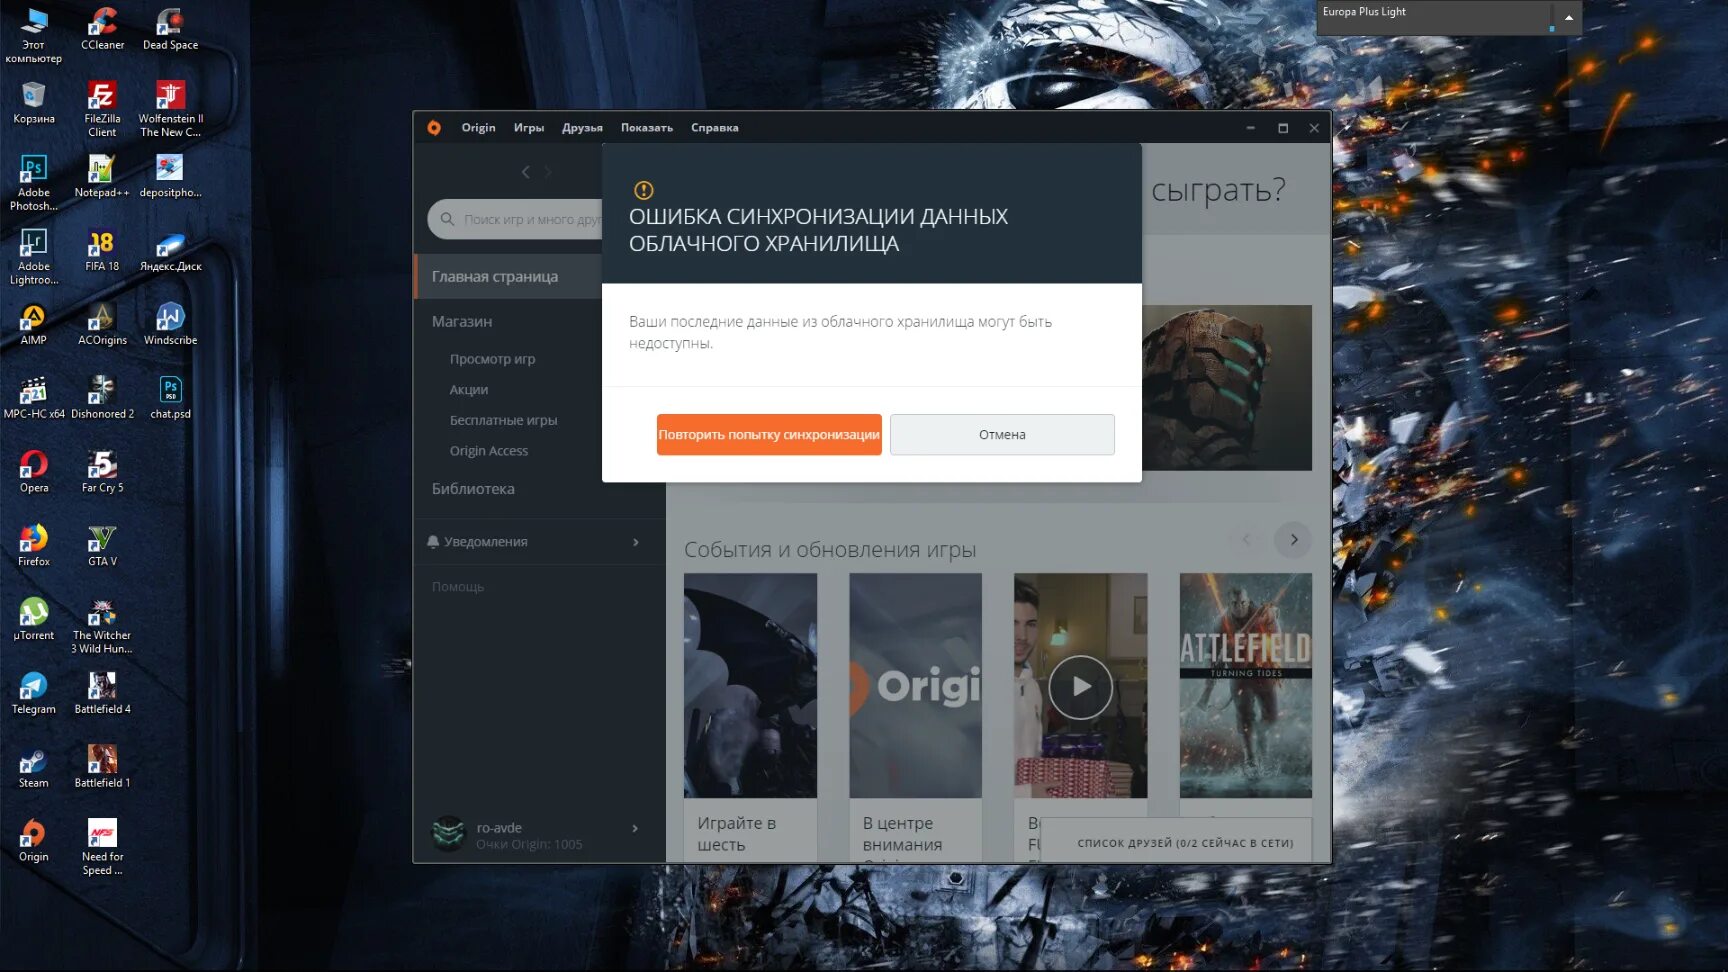Click Повторить попытку синхронизации button

coord(769,435)
